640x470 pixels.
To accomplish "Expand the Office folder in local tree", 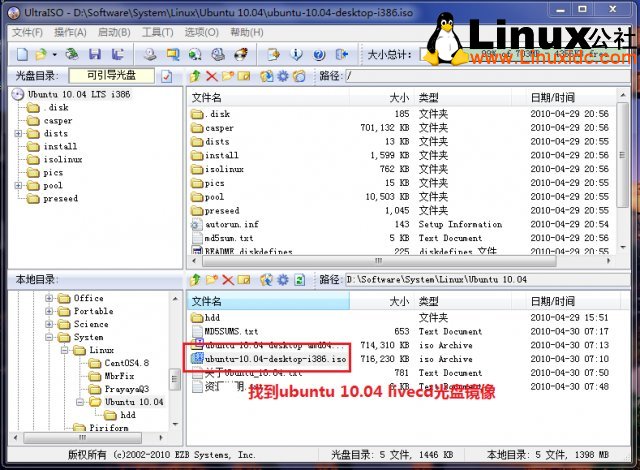I will (49, 298).
